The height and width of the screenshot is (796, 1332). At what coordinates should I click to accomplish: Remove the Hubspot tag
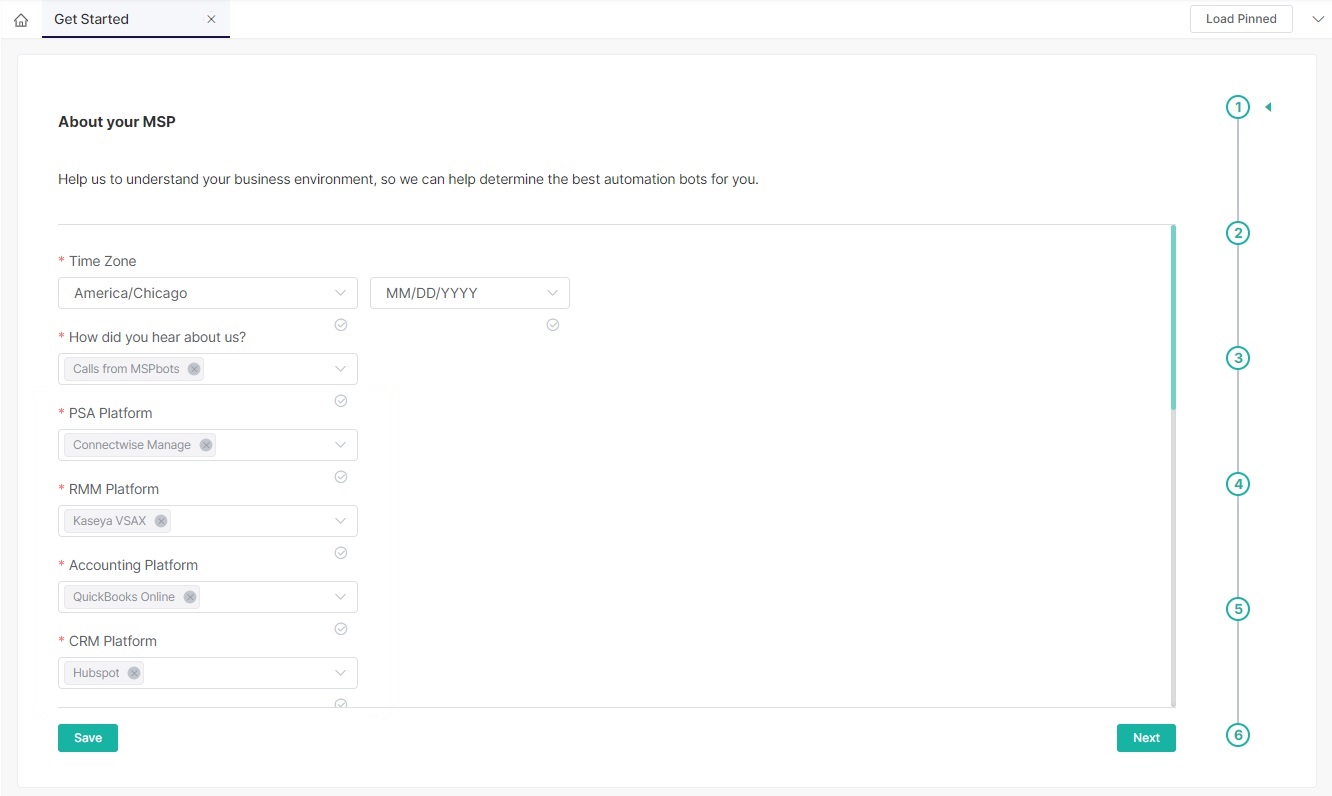134,673
